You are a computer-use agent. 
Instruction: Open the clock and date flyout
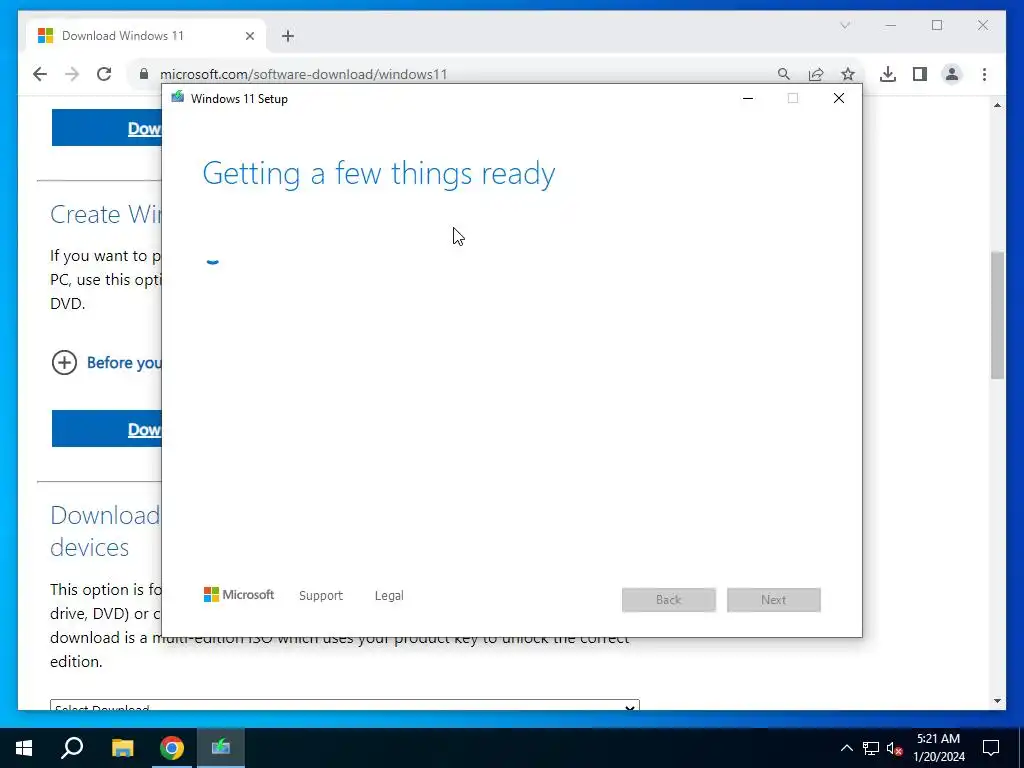point(938,748)
